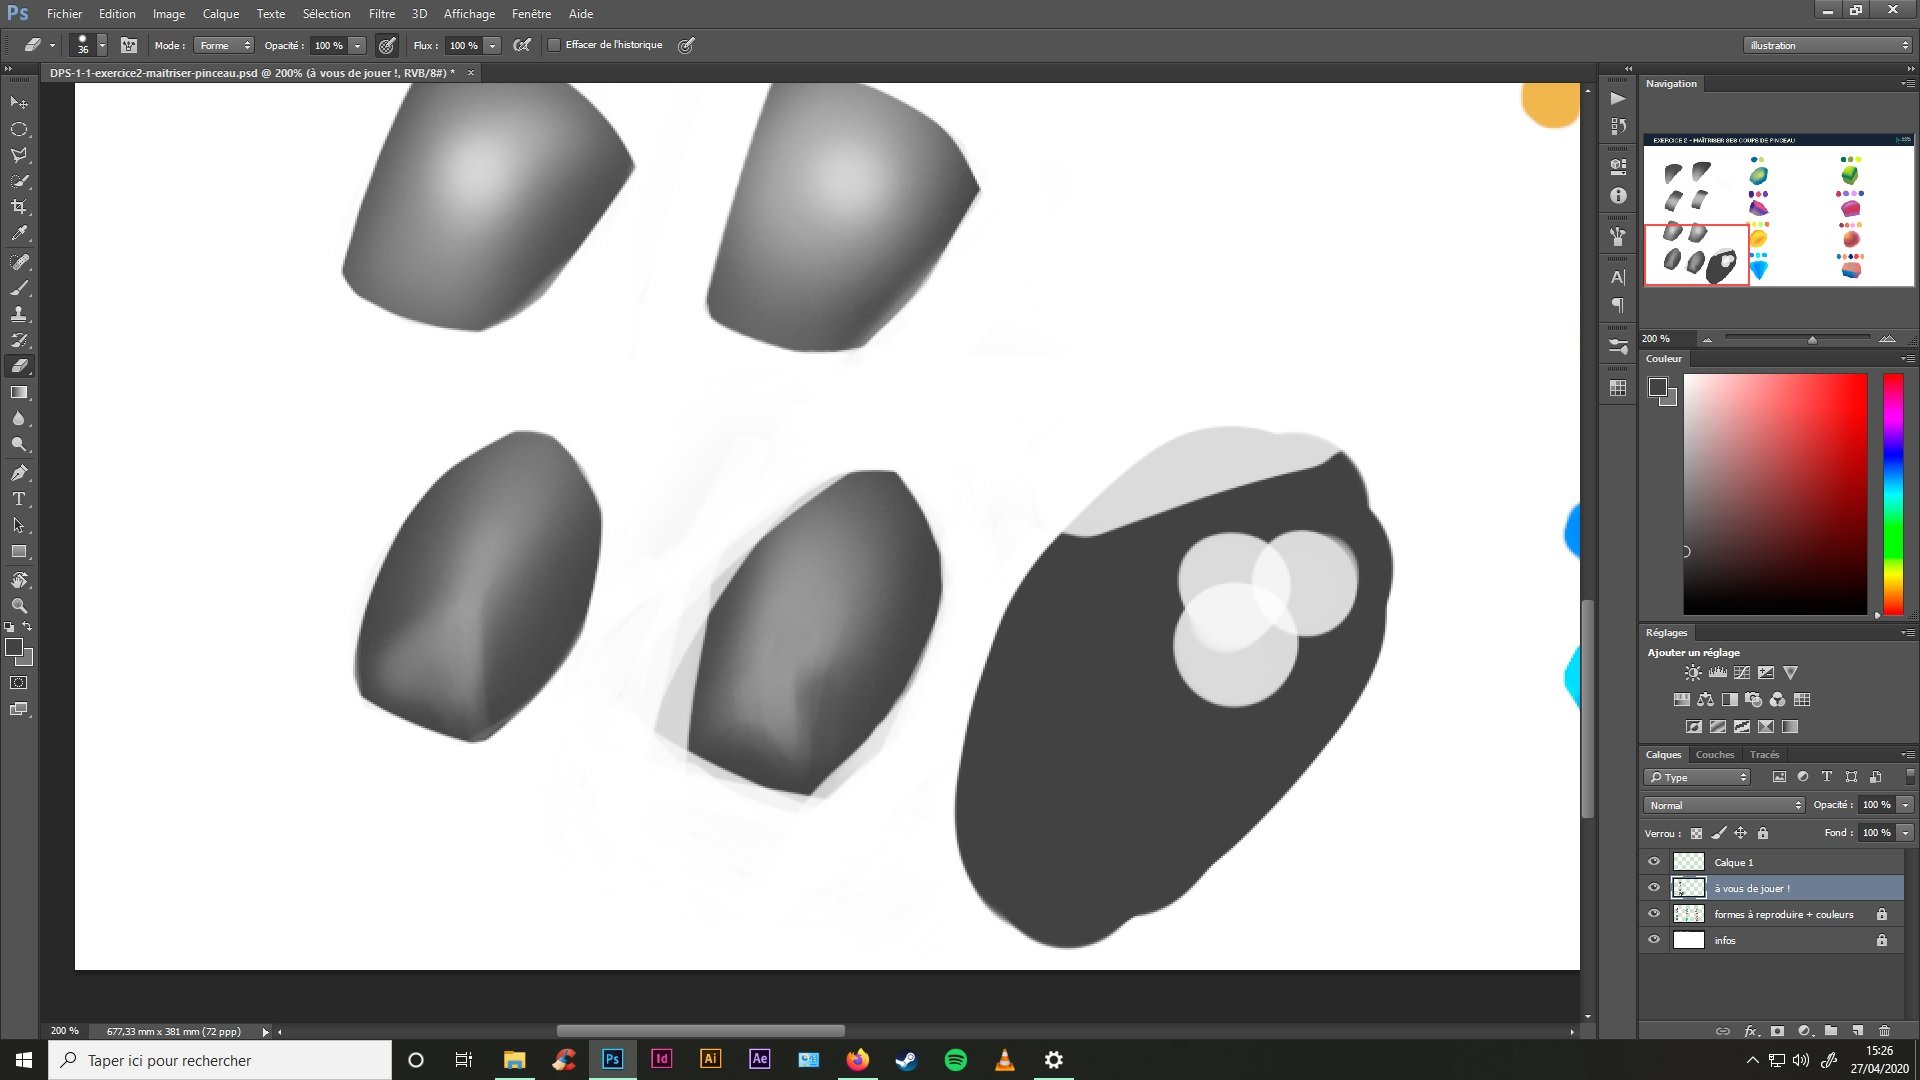The width and height of the screenshot is (1920, 1080).
Task: Click the delete layer trash icon
Action: pos(1884,1031)
